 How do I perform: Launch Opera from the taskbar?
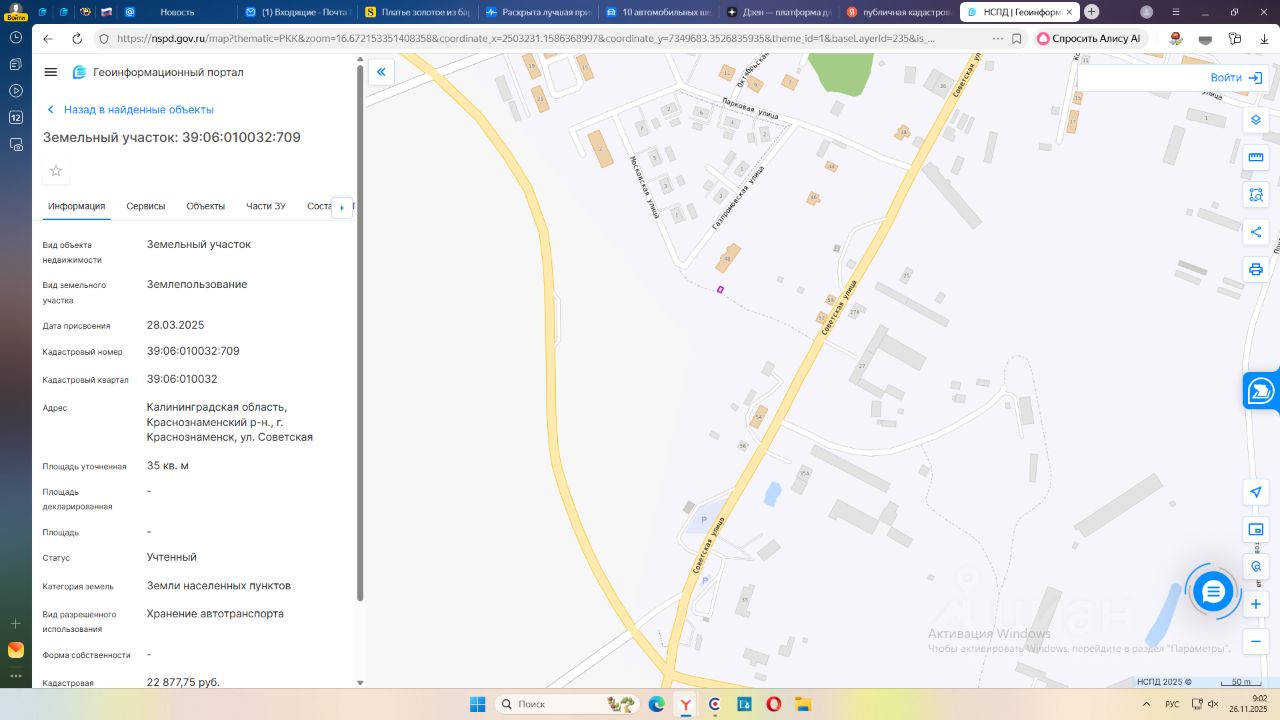773,704
